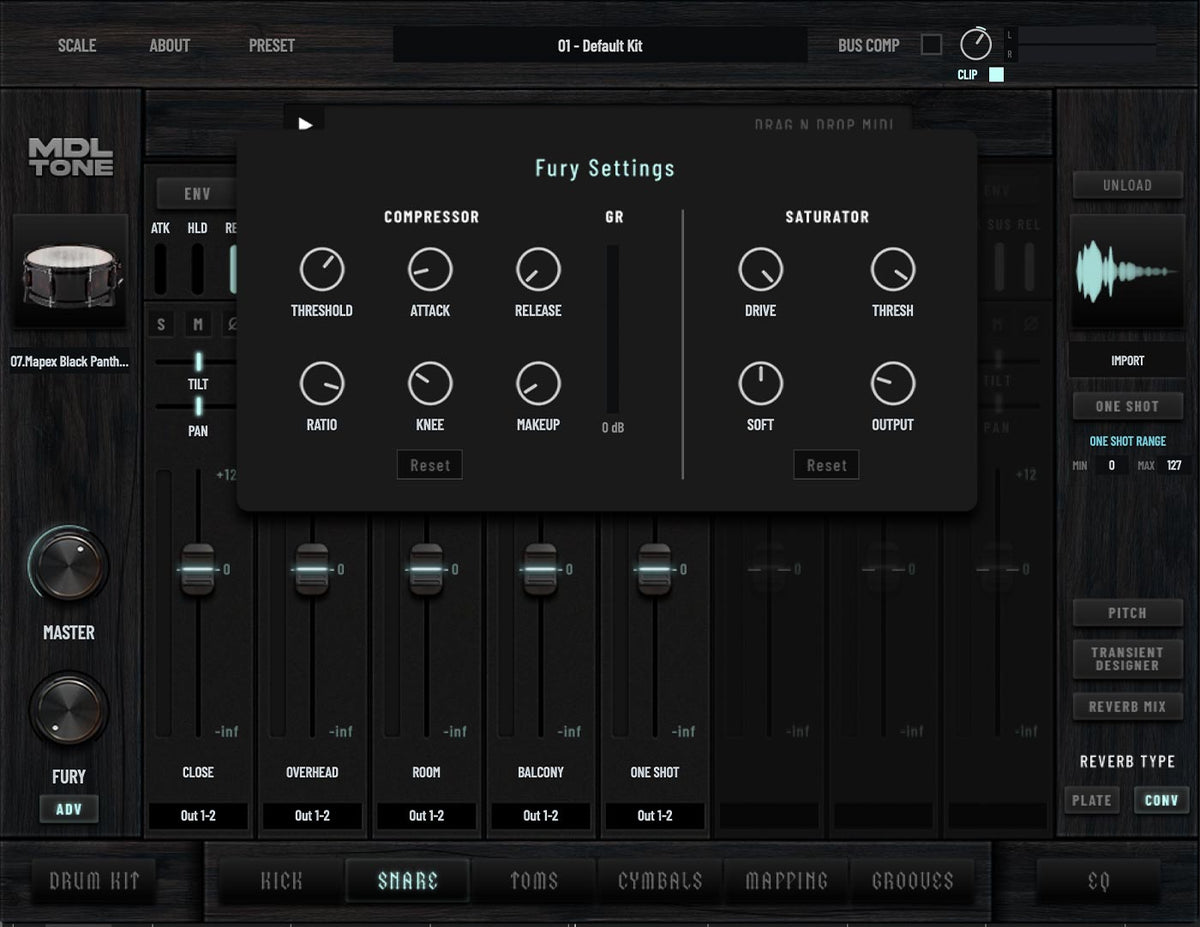
Task: Open the ABOUT menu
Action: [169, 45]
